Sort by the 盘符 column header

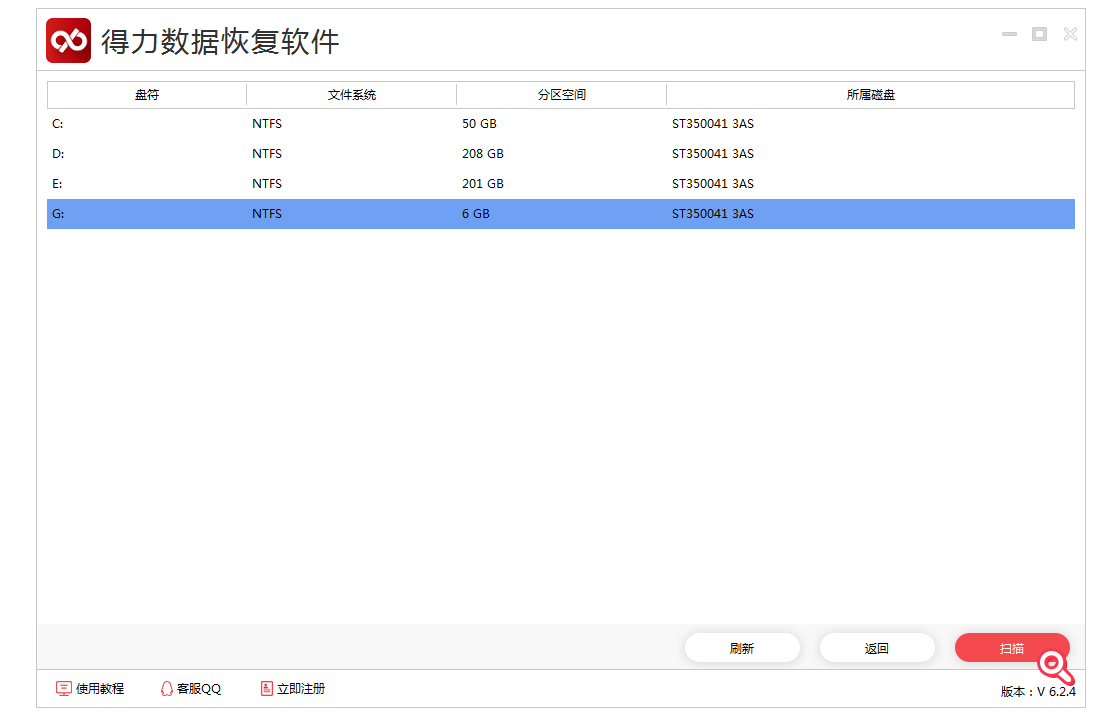pyautogui.click(x=147, y=95)
